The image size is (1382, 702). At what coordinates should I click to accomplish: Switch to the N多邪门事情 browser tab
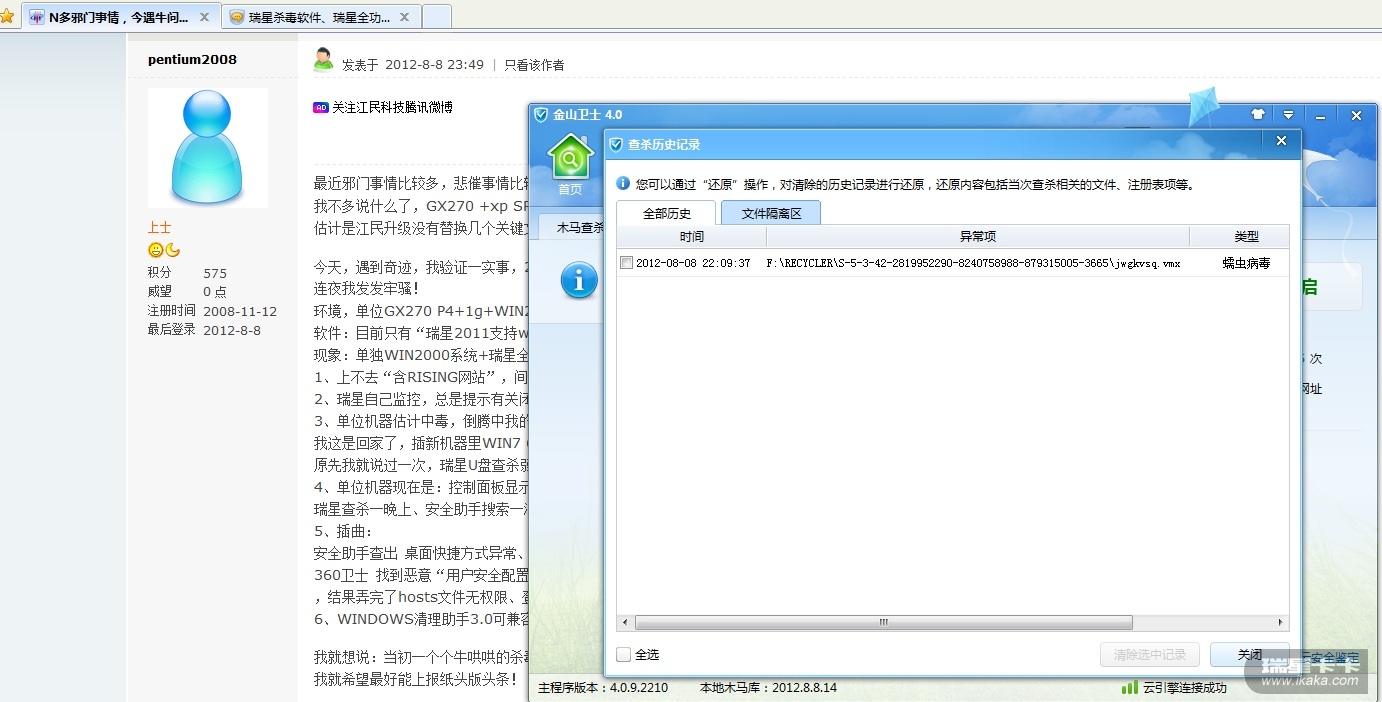click(x=121, y=17)
